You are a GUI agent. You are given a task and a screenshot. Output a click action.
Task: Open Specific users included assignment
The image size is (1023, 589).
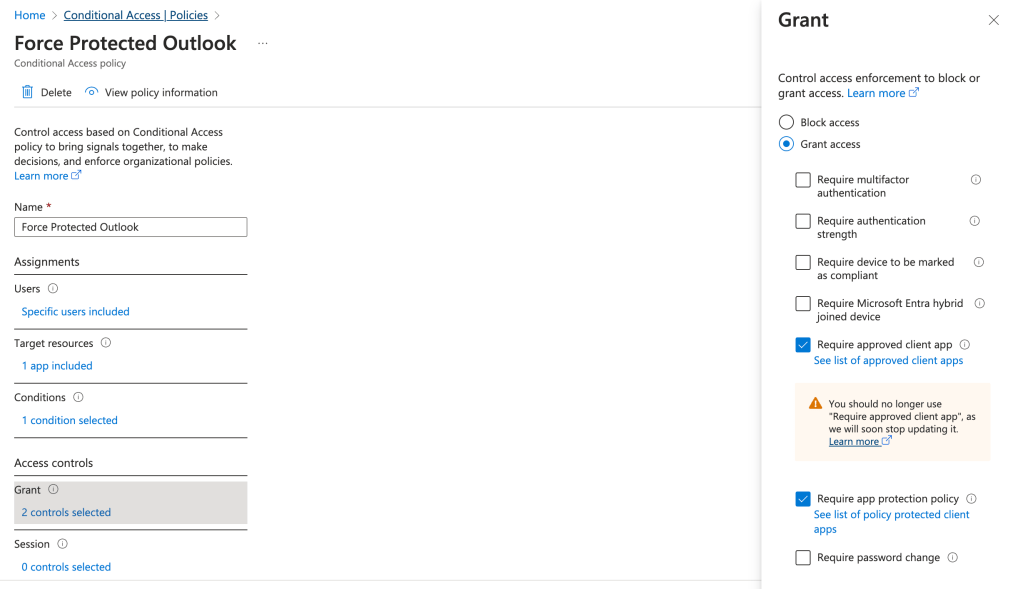[x=75, y=312]
